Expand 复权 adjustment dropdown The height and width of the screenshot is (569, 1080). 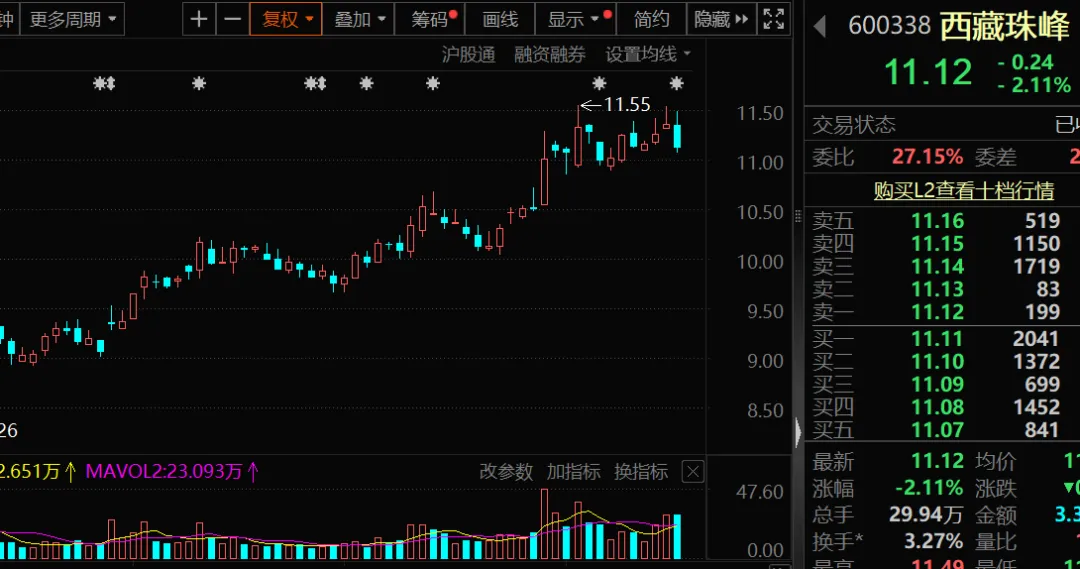[287, 19]
